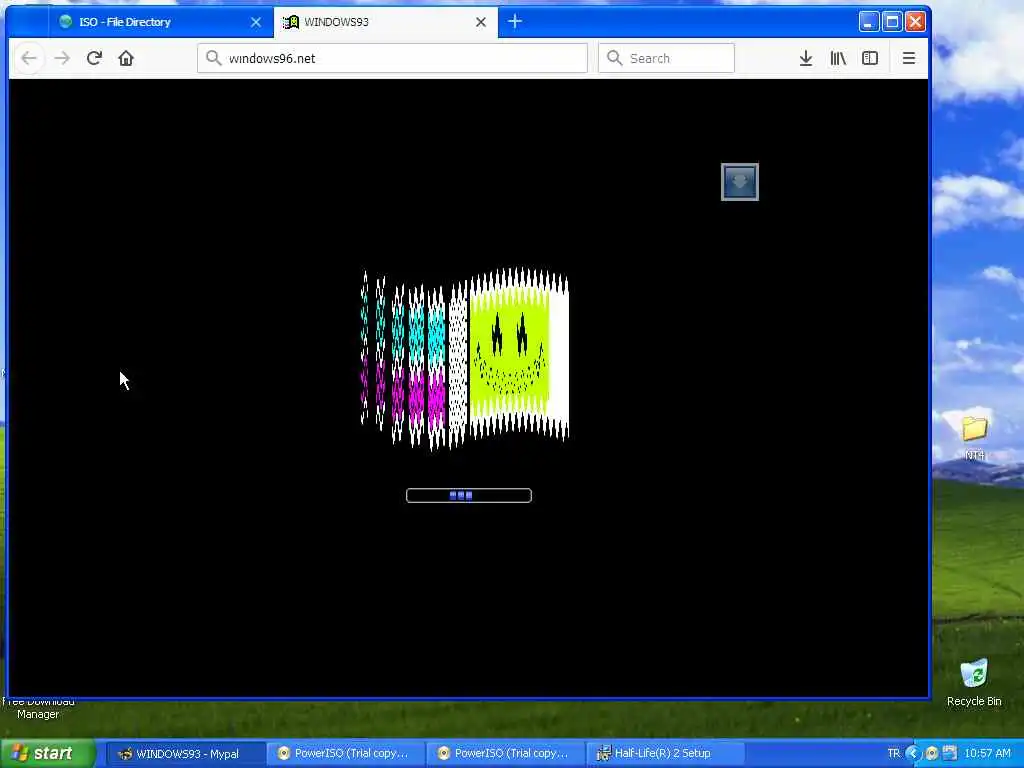This screenshot has width=1024, height=768.
Task: Close the ISO - File Directory tab
Action: tap(256, 22)
